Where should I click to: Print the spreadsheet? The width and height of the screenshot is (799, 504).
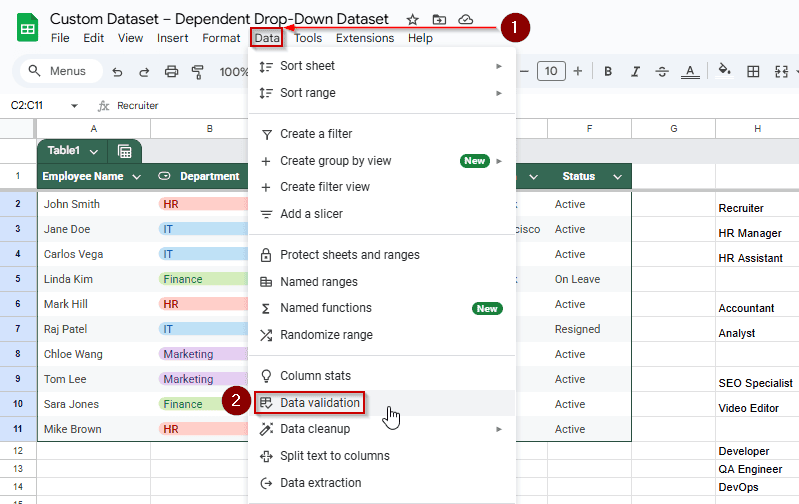point(171,71)
